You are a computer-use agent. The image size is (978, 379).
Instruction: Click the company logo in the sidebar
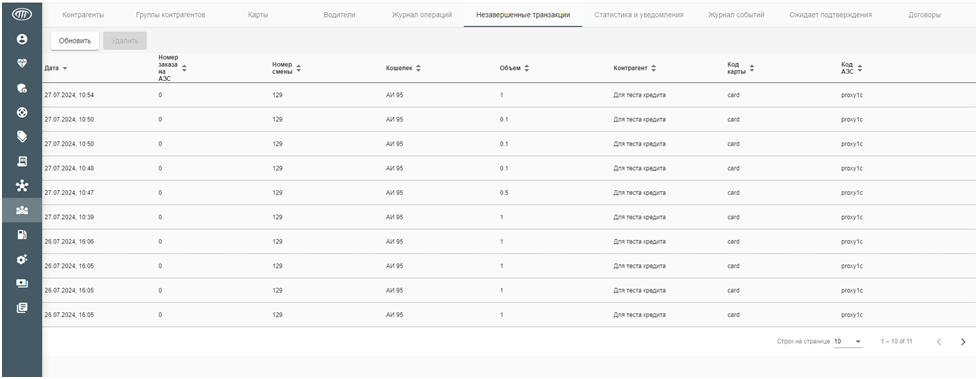pyautogui.click(x=22, y=14)
